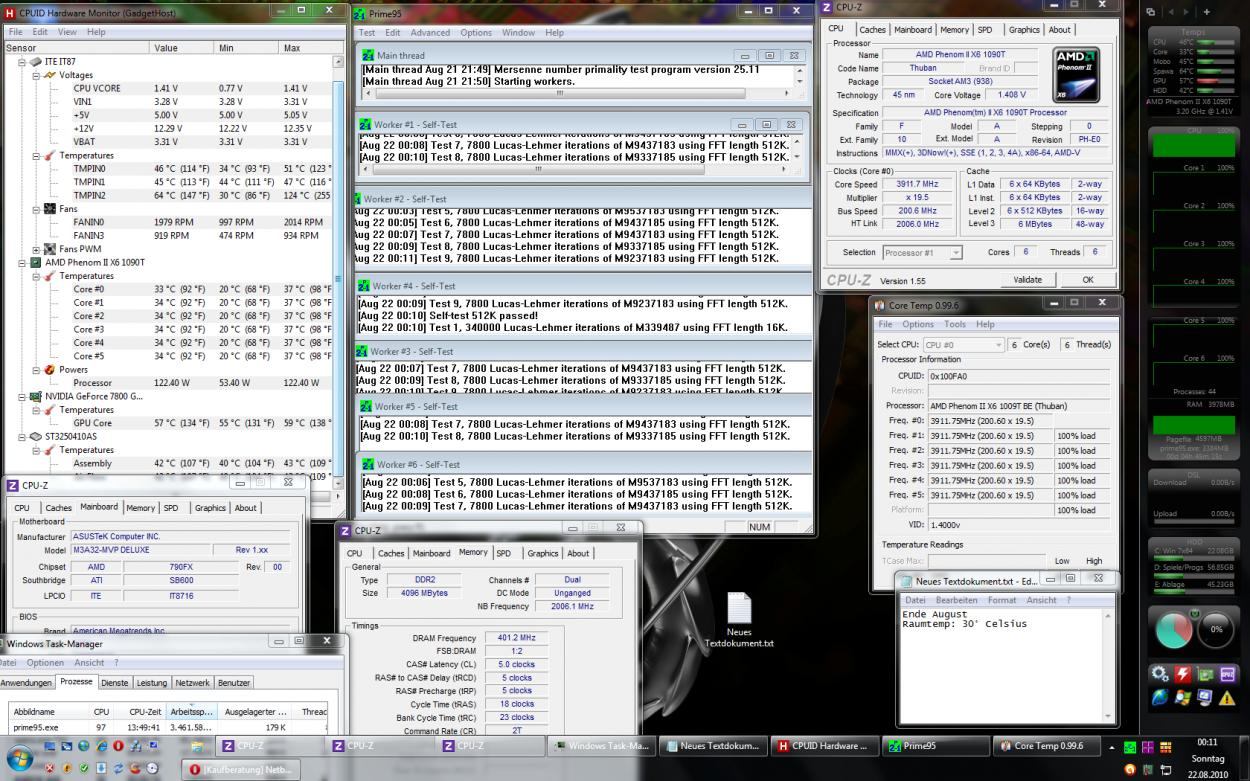Click the OK button in CPU-Z

[1087, 280]
